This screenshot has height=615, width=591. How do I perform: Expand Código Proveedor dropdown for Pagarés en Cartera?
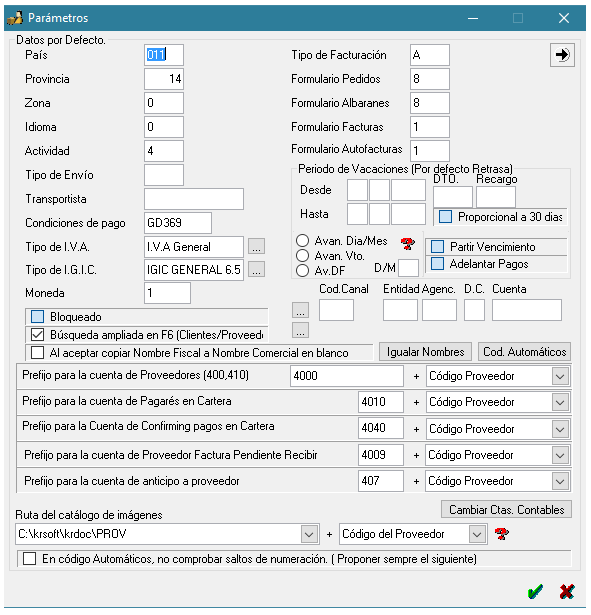tap(560, 402)
